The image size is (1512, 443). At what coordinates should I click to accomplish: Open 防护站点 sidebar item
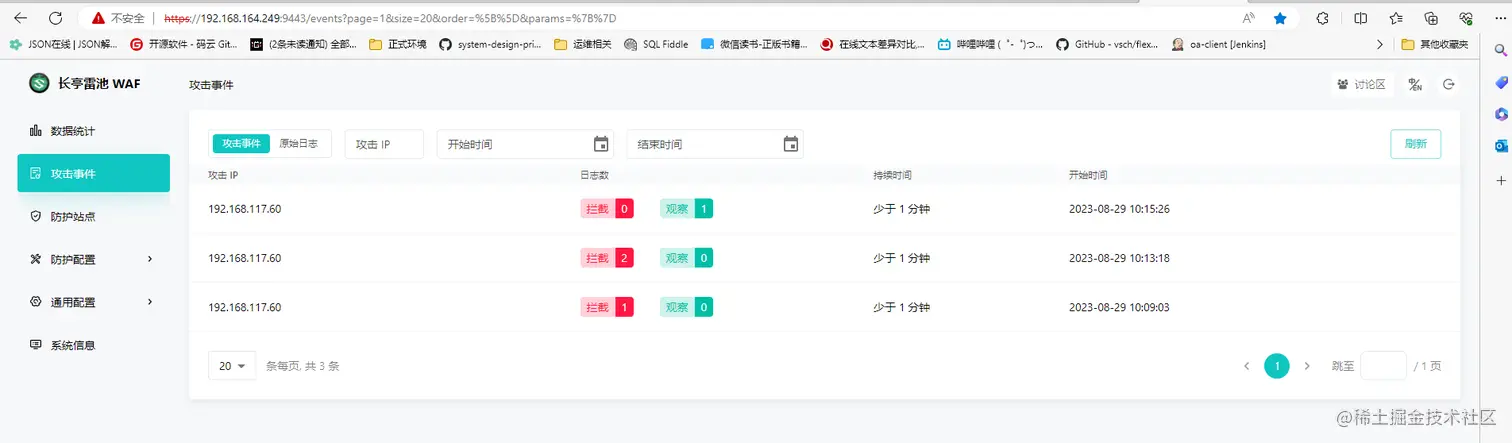[93, 216]
